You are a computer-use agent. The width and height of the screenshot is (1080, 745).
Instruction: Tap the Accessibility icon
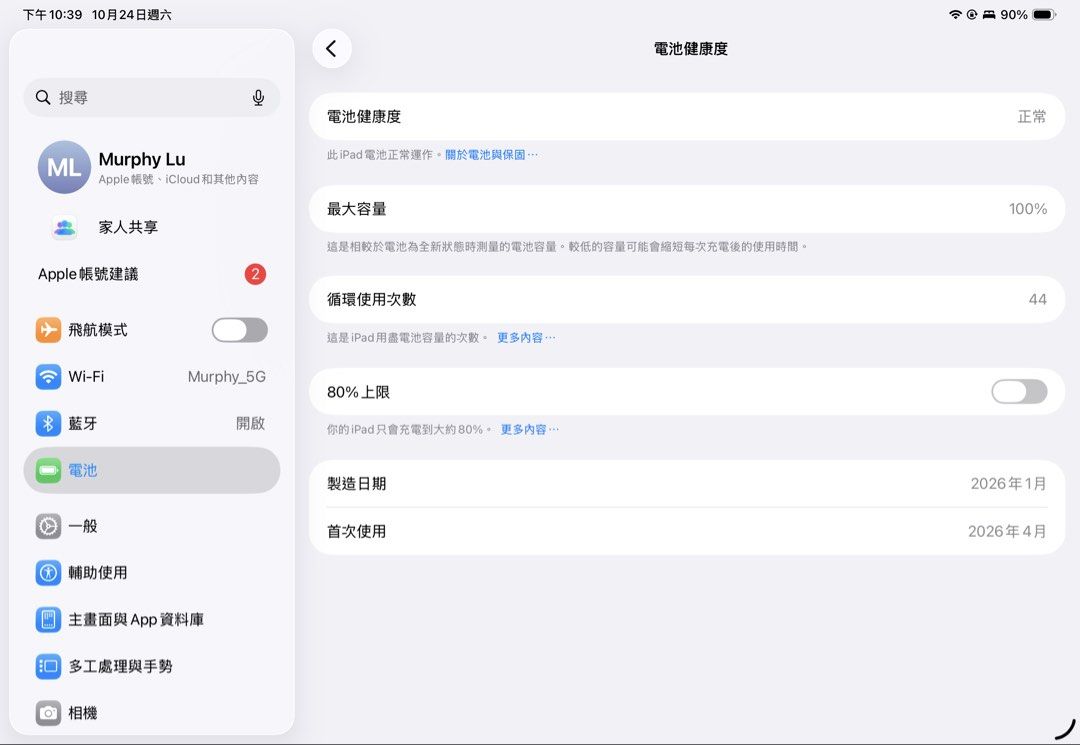coord(48,573)
